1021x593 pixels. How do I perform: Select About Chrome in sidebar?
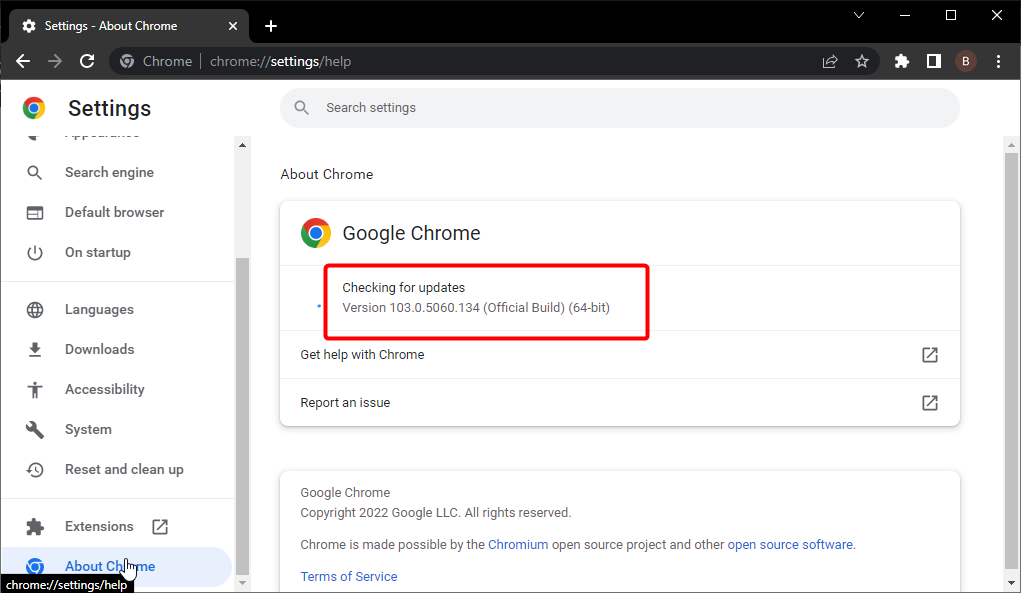(117, 566)
